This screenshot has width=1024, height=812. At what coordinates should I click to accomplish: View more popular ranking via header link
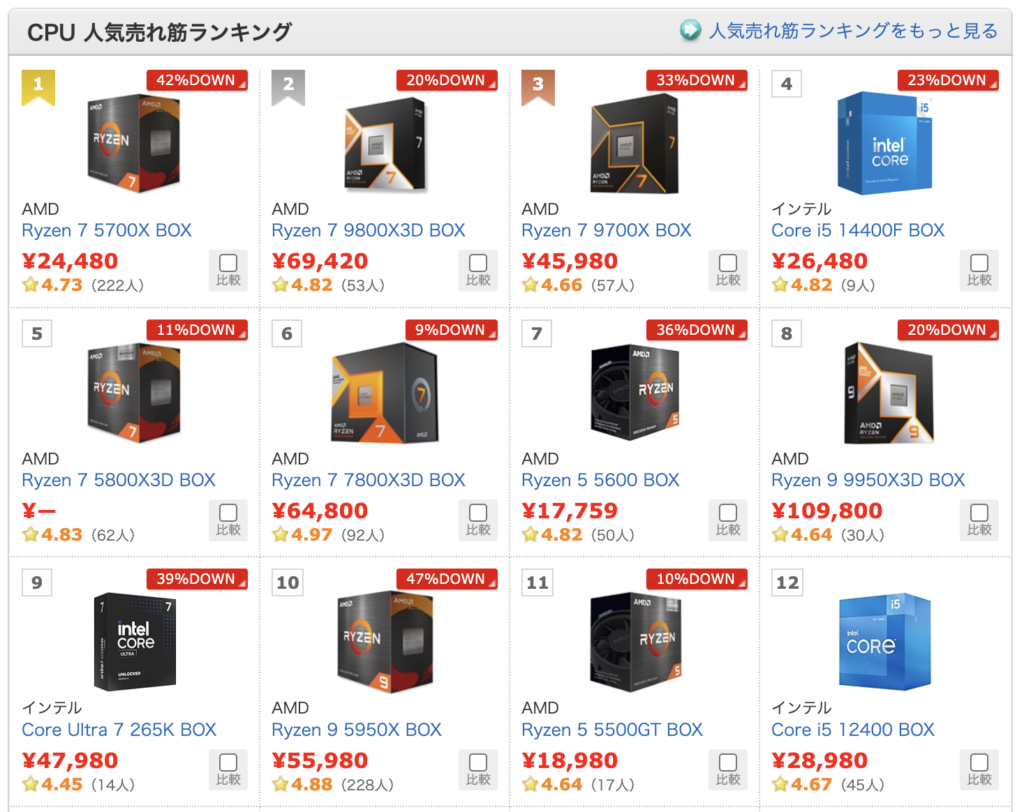[853, 30]
